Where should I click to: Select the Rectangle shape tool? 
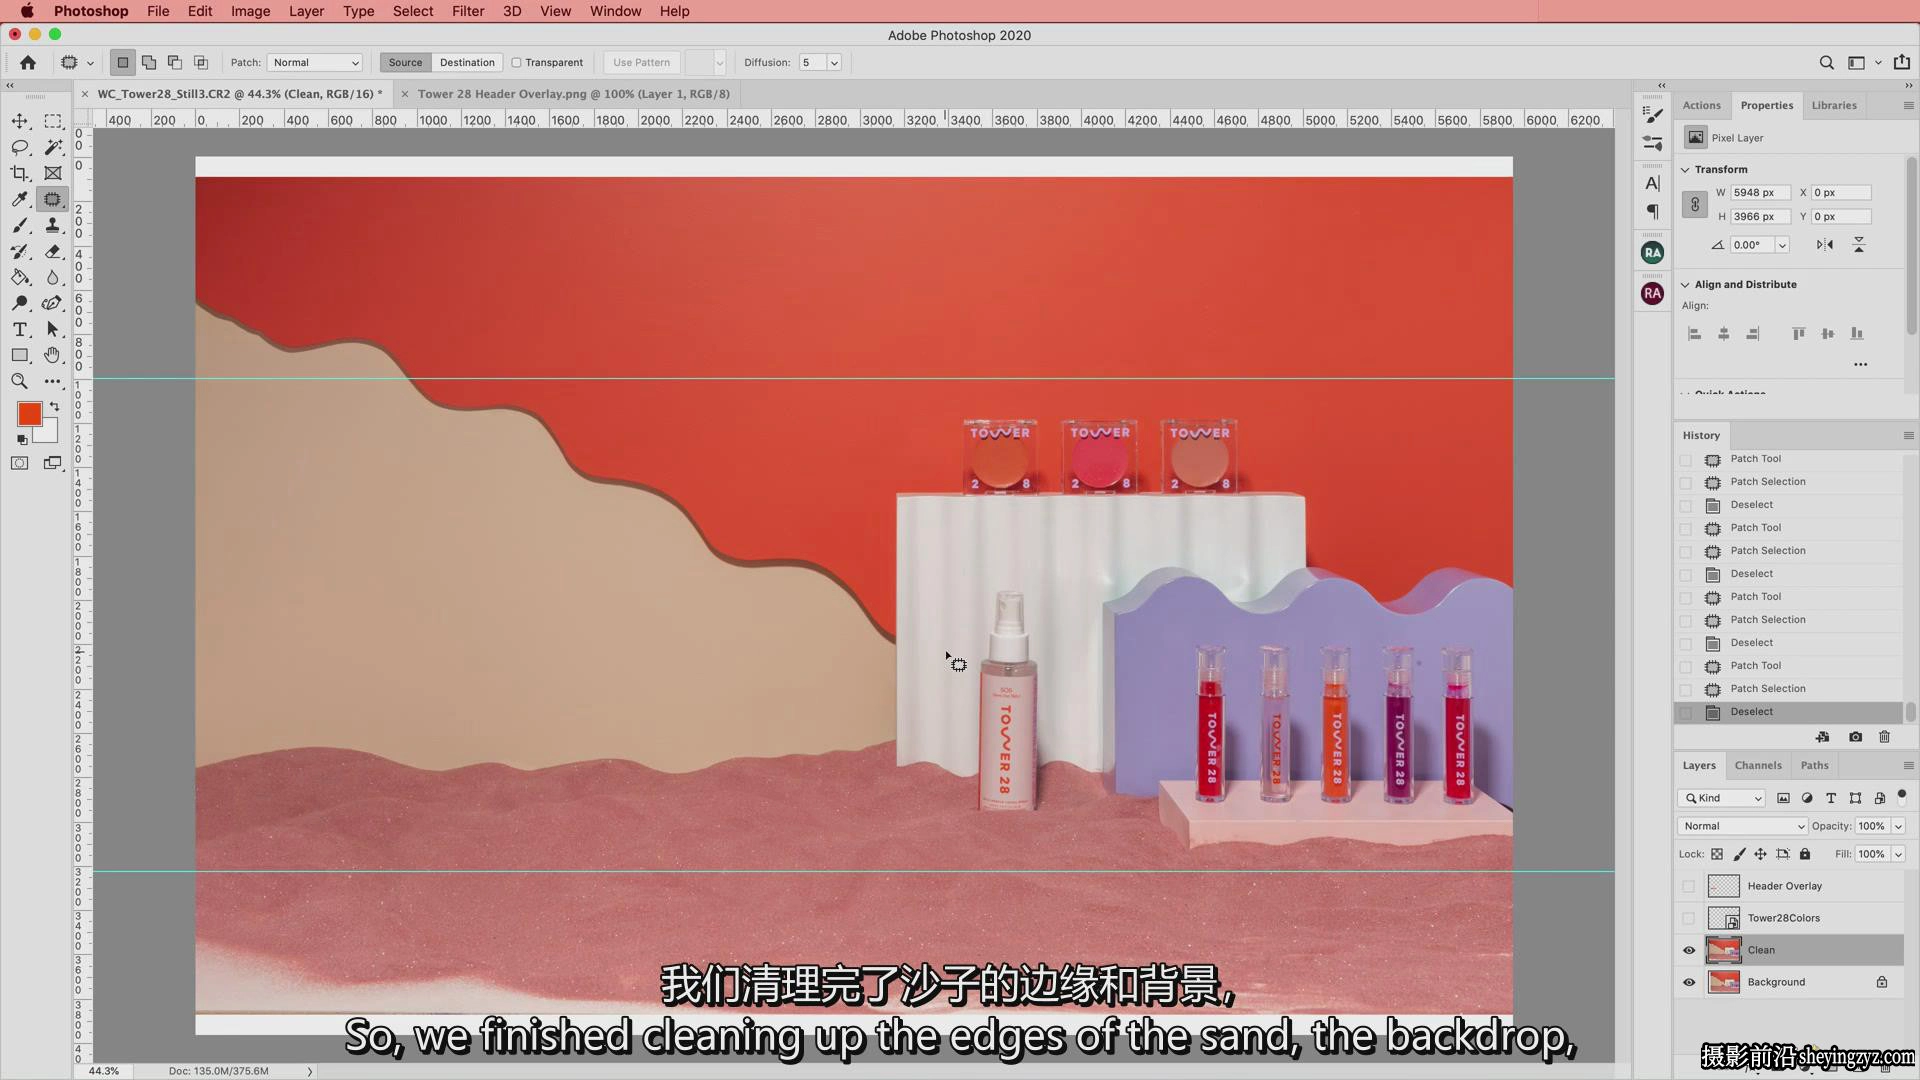pos(20,355)
